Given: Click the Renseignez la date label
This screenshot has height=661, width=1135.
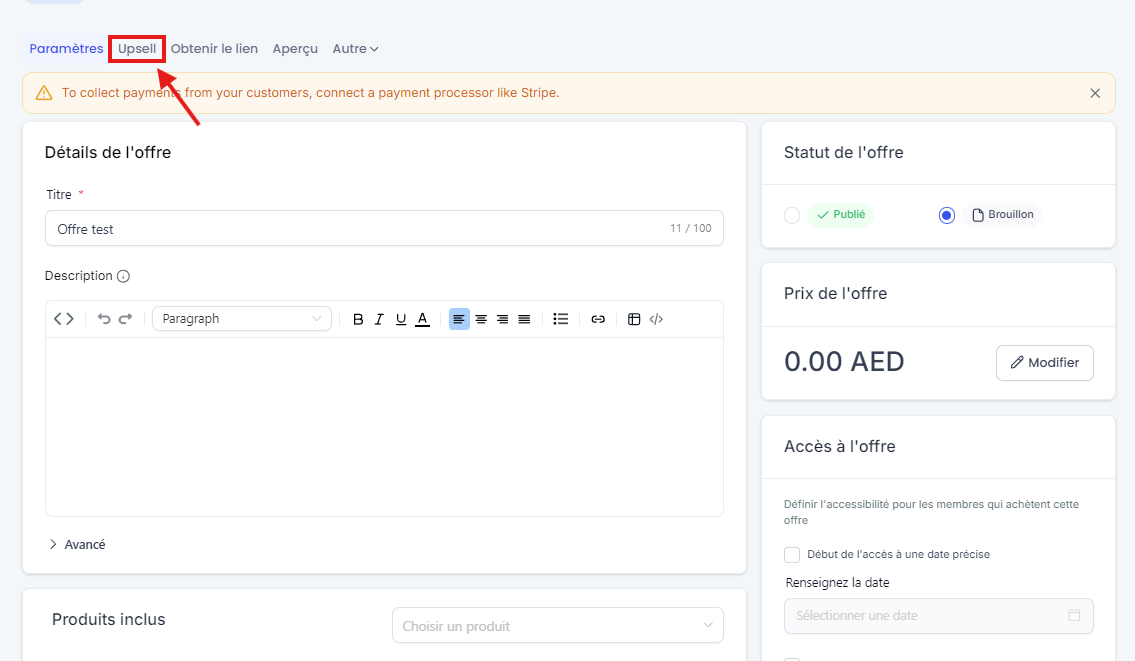Looking at the screenshot, I should pos(837,583).
